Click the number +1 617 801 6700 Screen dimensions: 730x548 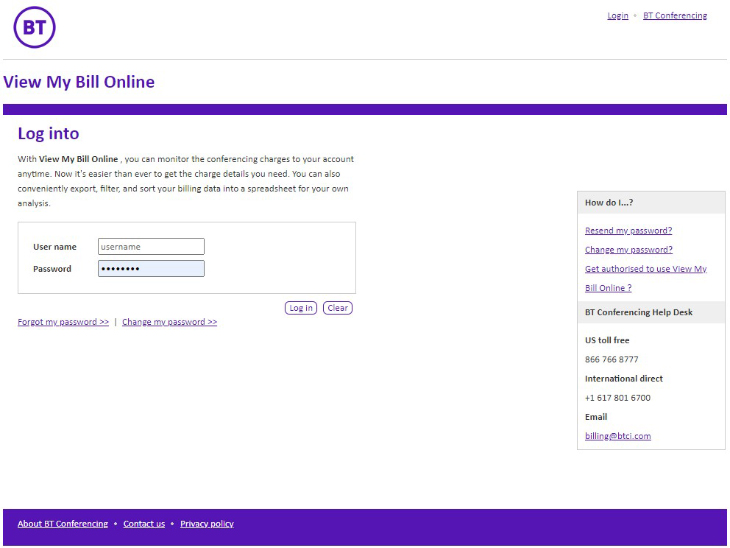click(618, 398)
